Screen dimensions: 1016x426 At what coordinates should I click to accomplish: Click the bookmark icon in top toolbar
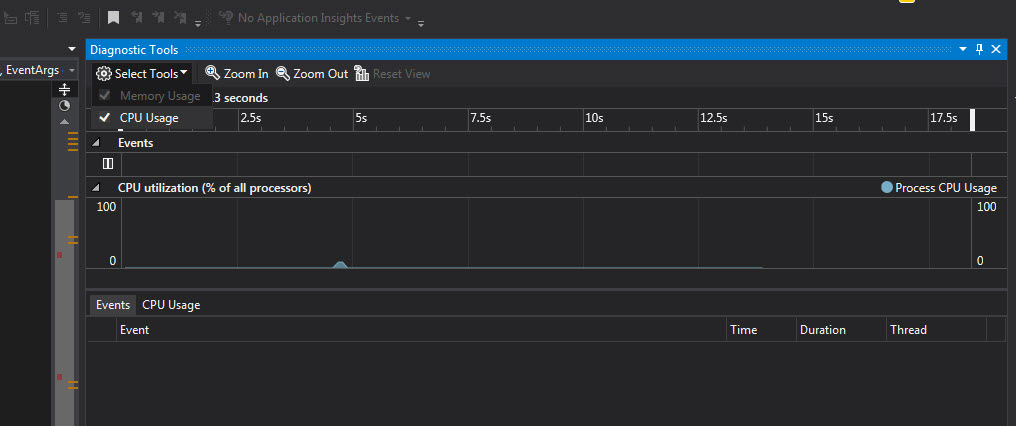pos(113,18)
